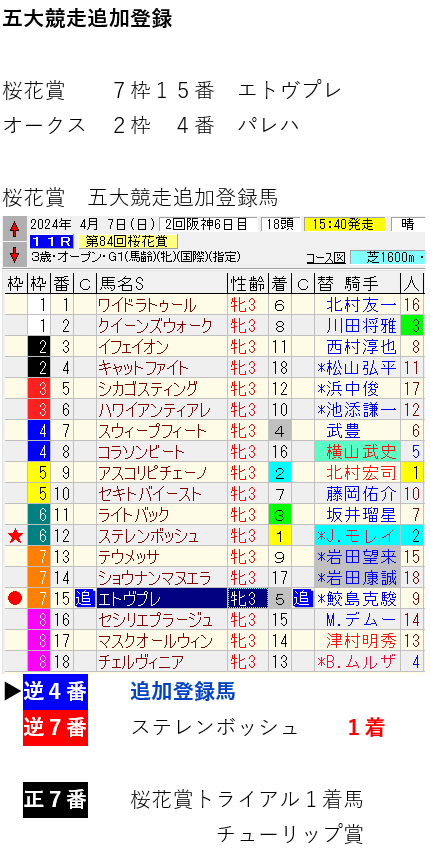Viewport: 430px width, 850px height.
Task: Click the red star mark beside Stellenbosch row
Action: (x=15, y=536)
